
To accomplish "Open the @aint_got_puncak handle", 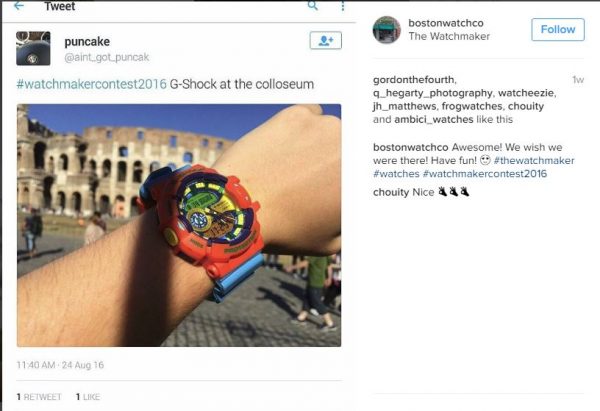I will 106,57.
